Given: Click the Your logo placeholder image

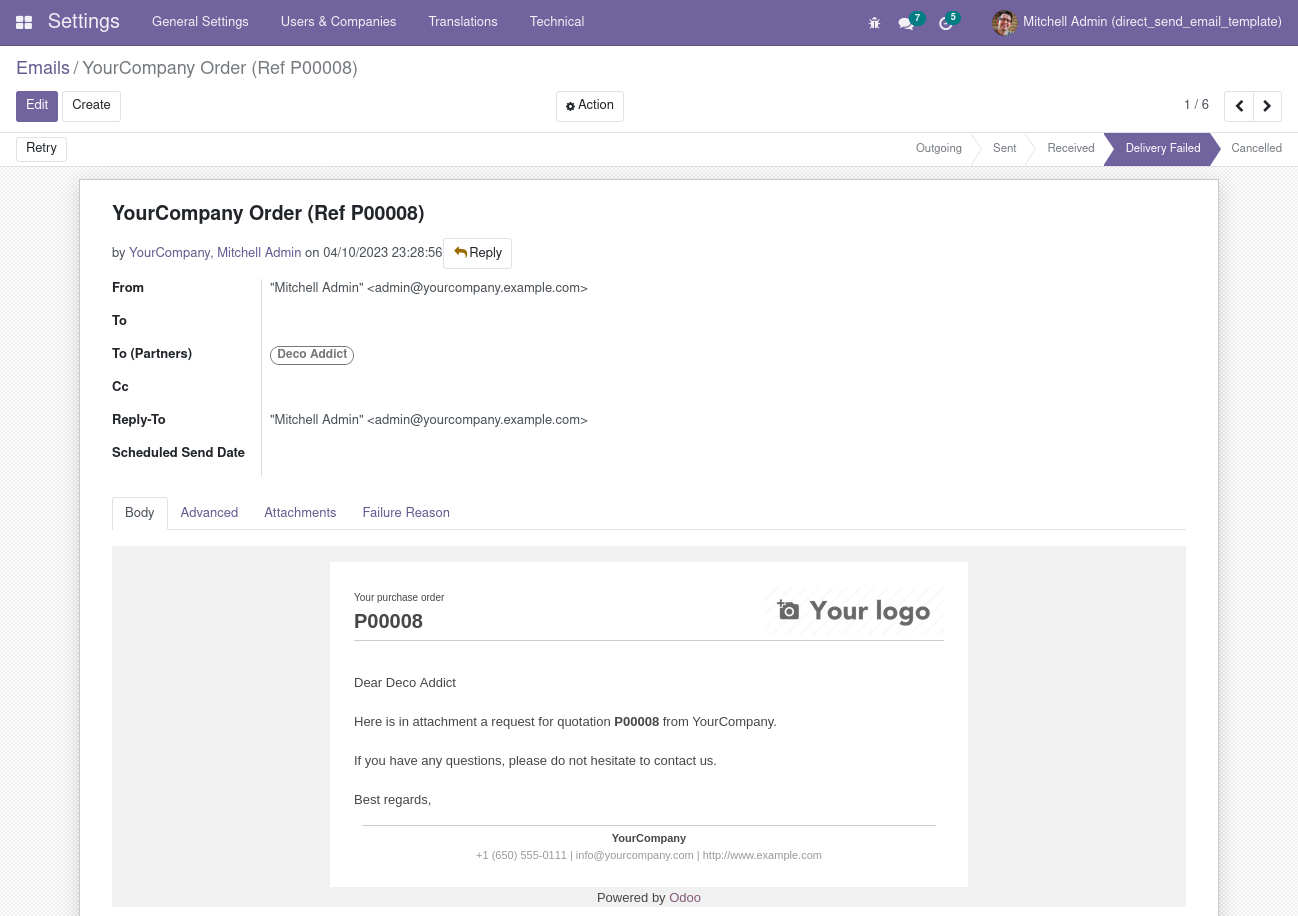Looking at the screenshot, I should point(854,611).
